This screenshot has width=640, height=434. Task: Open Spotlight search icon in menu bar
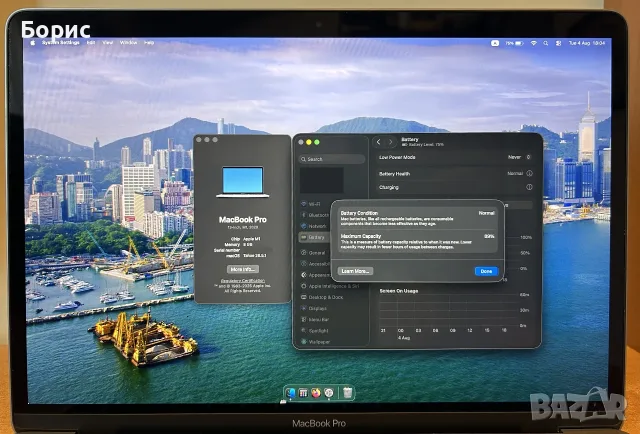(x=546, y=43)
